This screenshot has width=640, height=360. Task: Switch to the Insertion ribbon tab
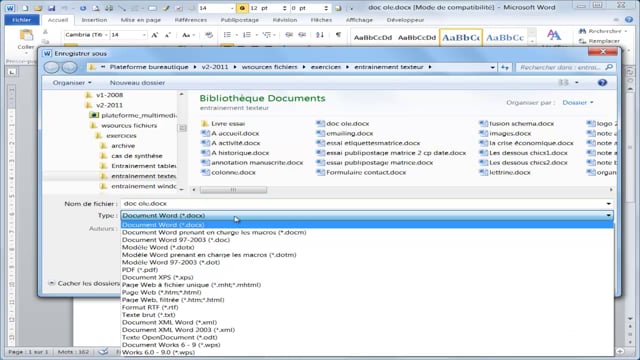(94, 20)
